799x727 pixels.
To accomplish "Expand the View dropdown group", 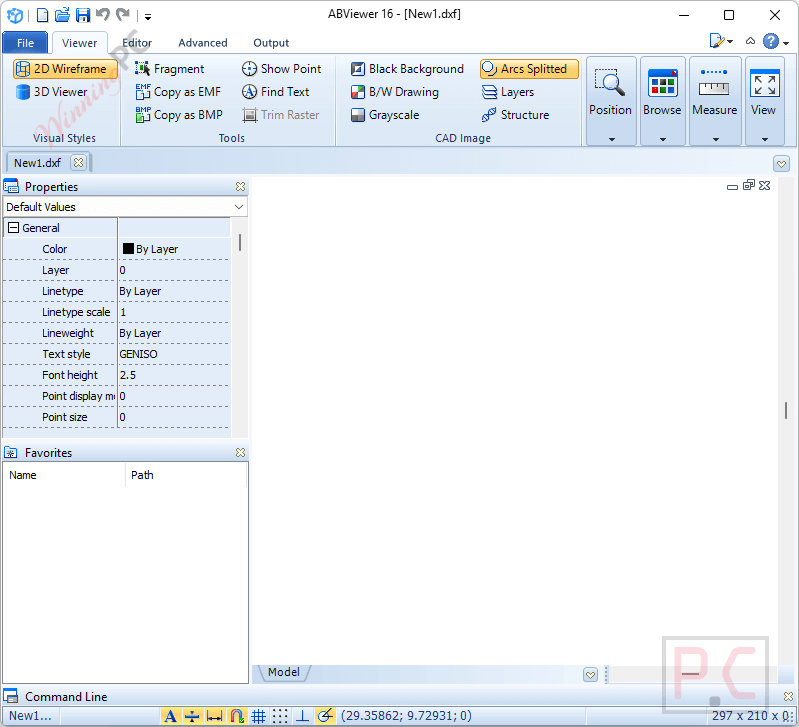I will point(764,101).
